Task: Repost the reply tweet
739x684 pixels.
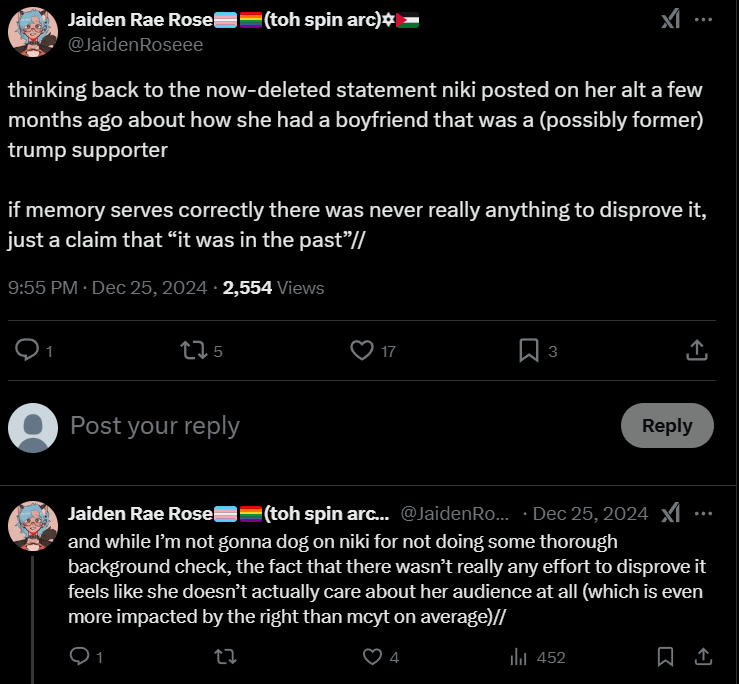Action: tap(225, 657)
